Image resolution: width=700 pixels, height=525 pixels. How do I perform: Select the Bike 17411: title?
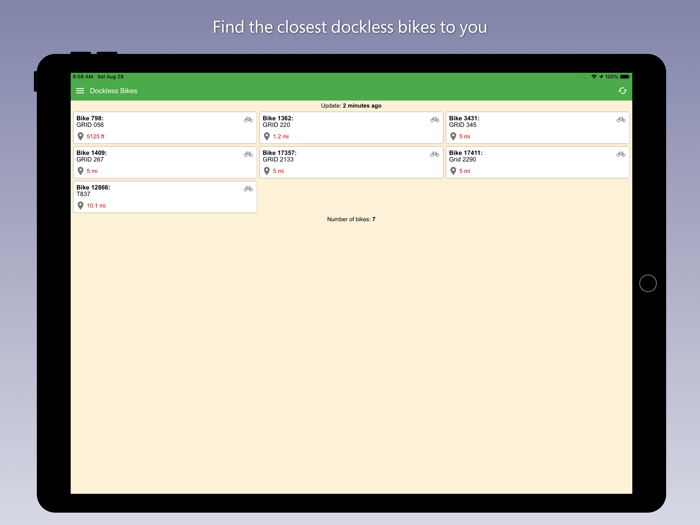pyautogui.click(x=466, y=153)
